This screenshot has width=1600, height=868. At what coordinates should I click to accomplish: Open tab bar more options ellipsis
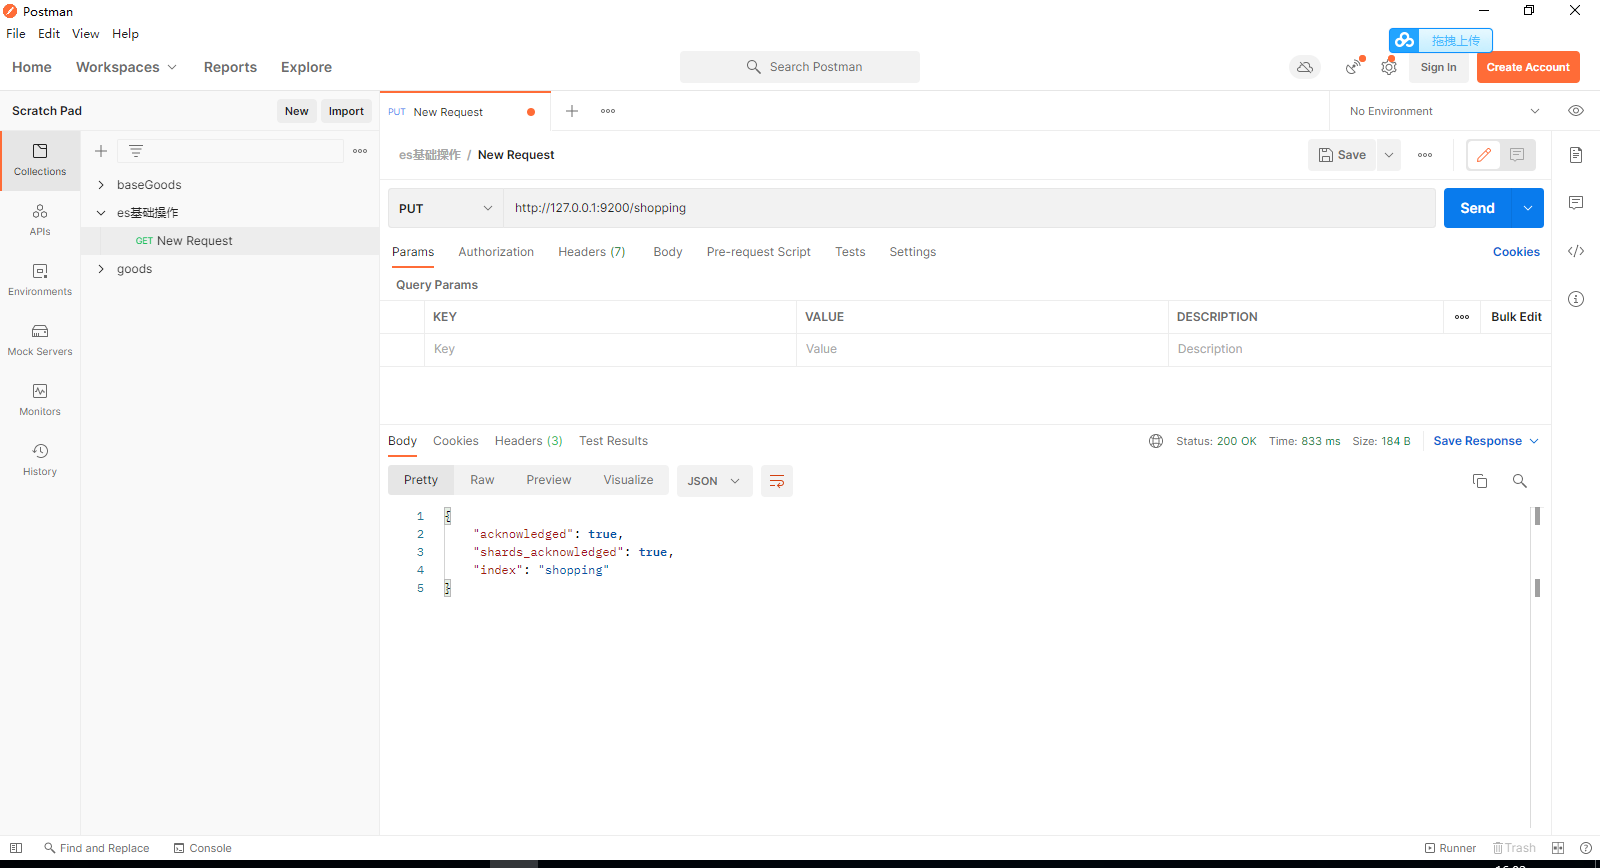coord(608,111)
